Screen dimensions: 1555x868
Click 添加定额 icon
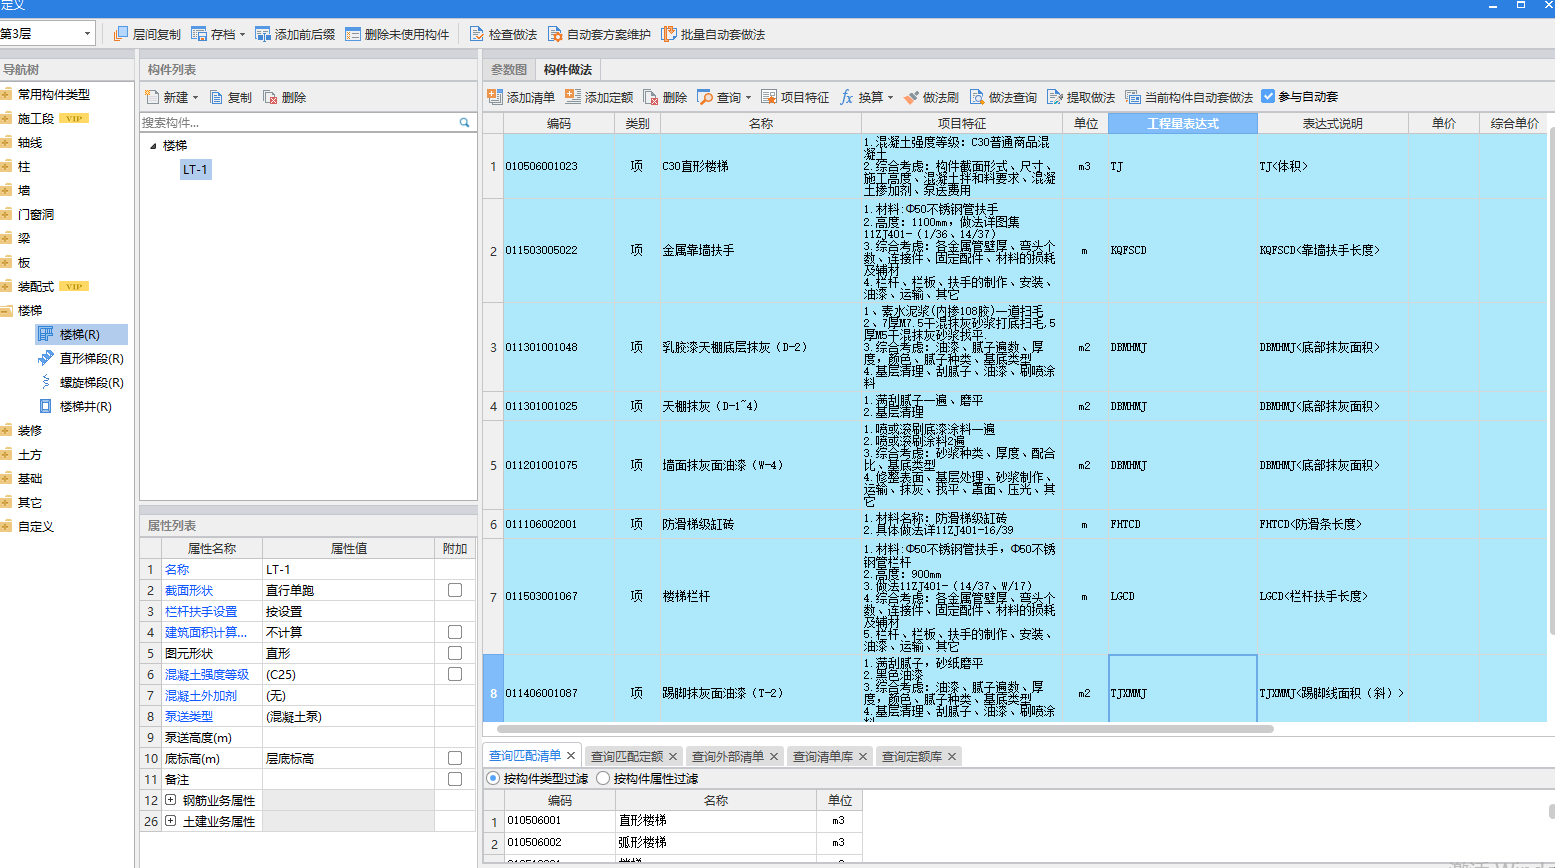tap(573, 97)
